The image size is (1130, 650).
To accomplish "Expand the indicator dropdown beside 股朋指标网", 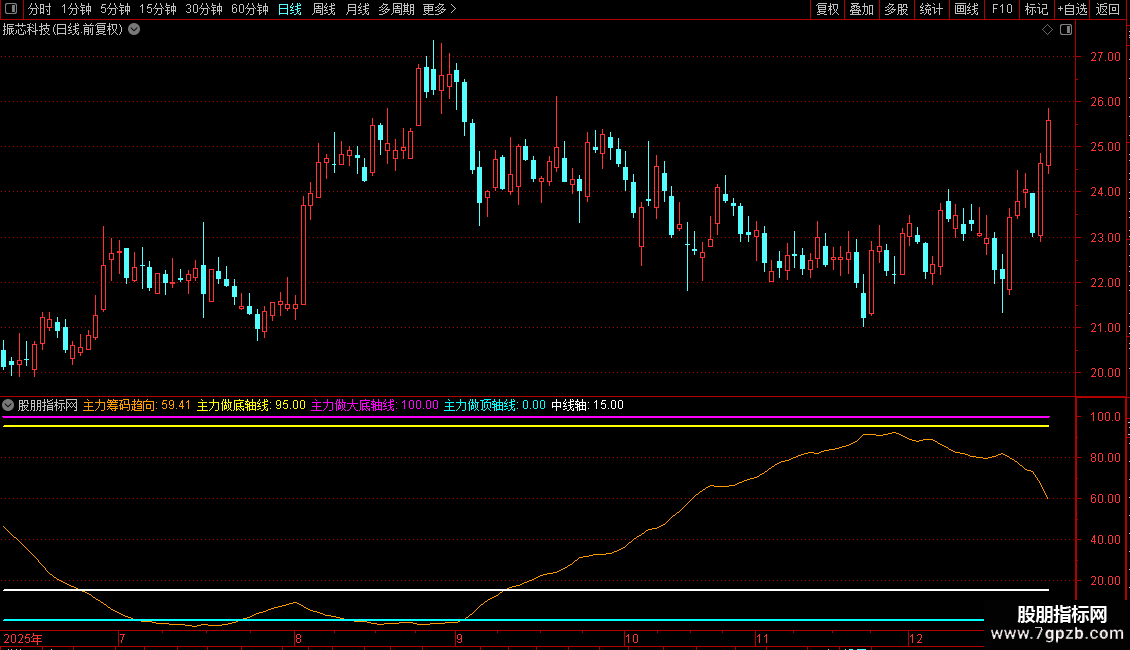I will pyautogui.click(x=8, y=405).
